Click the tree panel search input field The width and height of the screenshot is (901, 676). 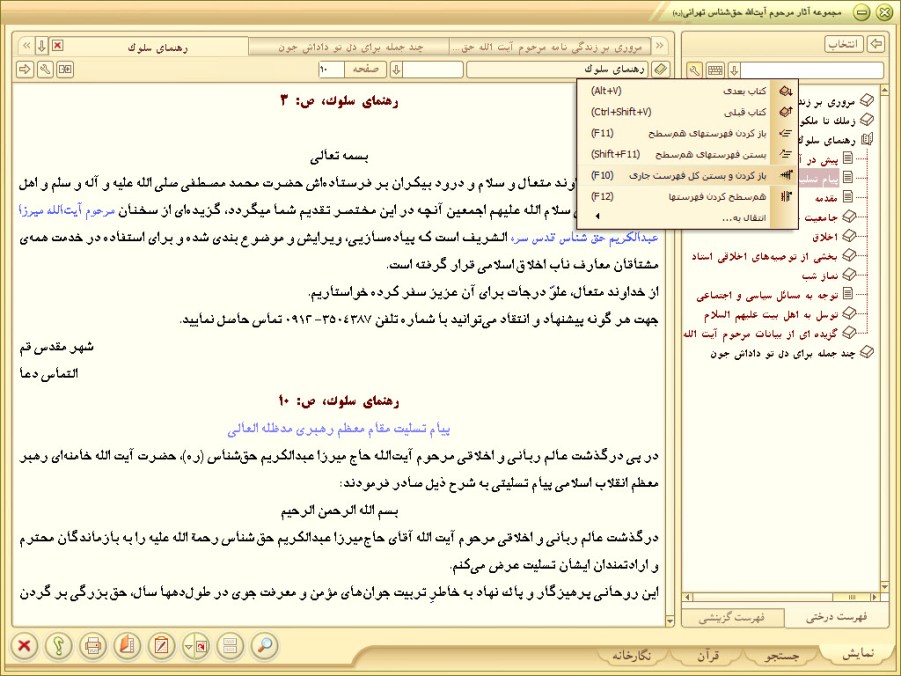click(811, 71)
